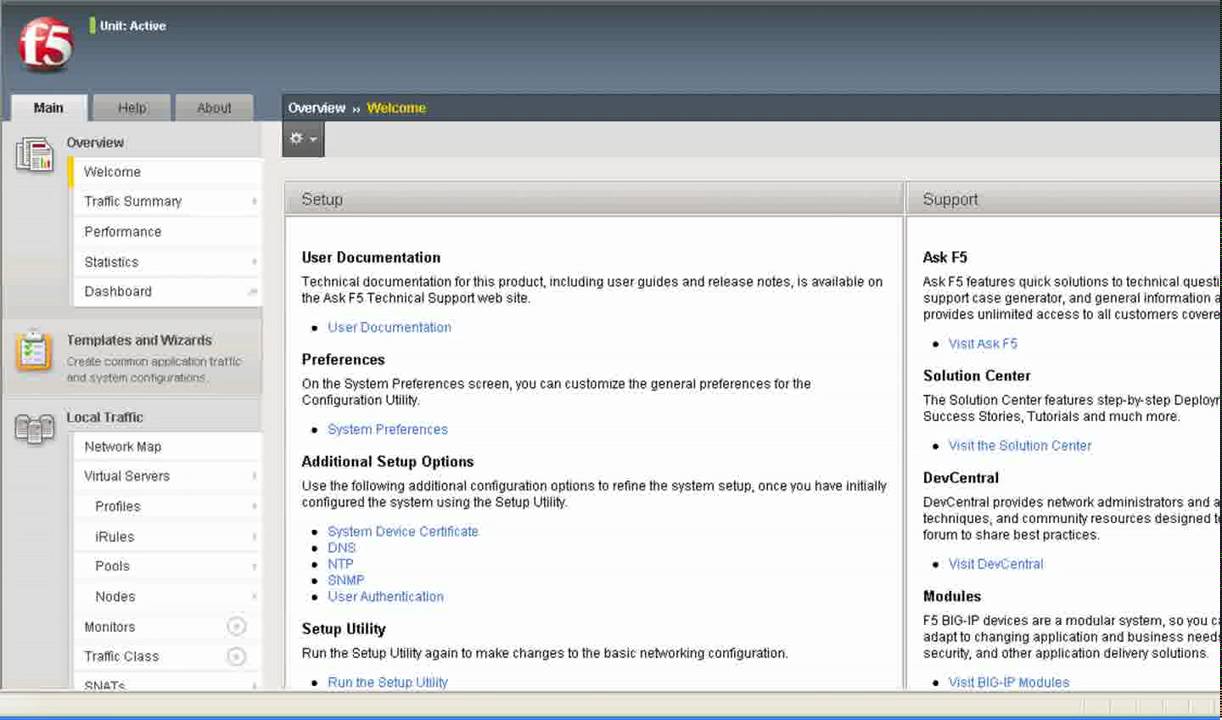This screenshot has width=1222, height=720.
Task: Click the gear settings icon in toolbar
Action: 296,139
